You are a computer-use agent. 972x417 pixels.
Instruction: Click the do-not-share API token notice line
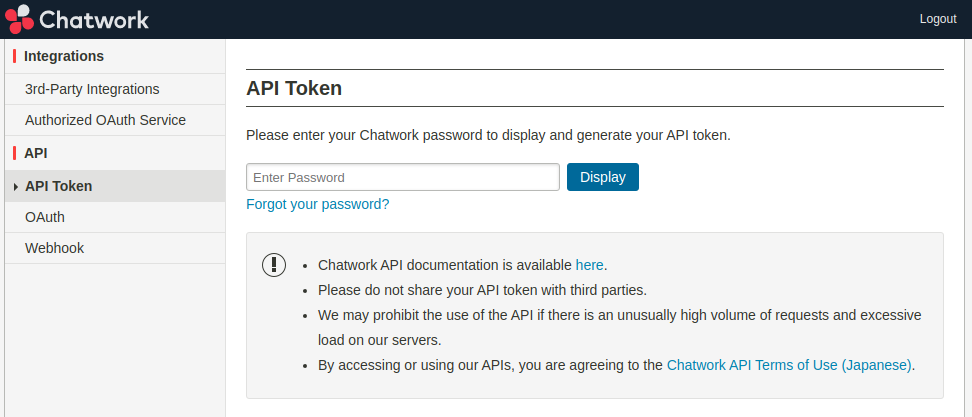pyautogui.click(x=482, y=290)
